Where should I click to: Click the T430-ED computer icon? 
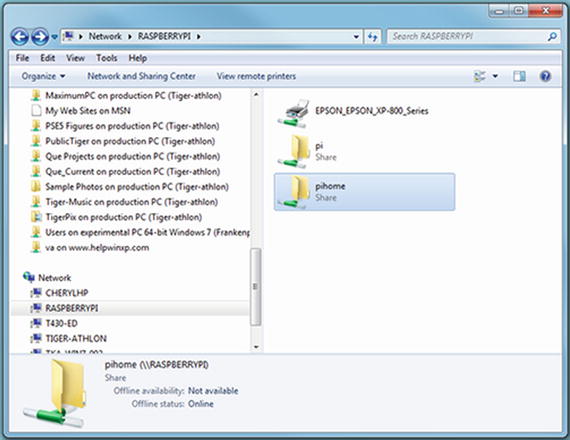click(36, 323)
